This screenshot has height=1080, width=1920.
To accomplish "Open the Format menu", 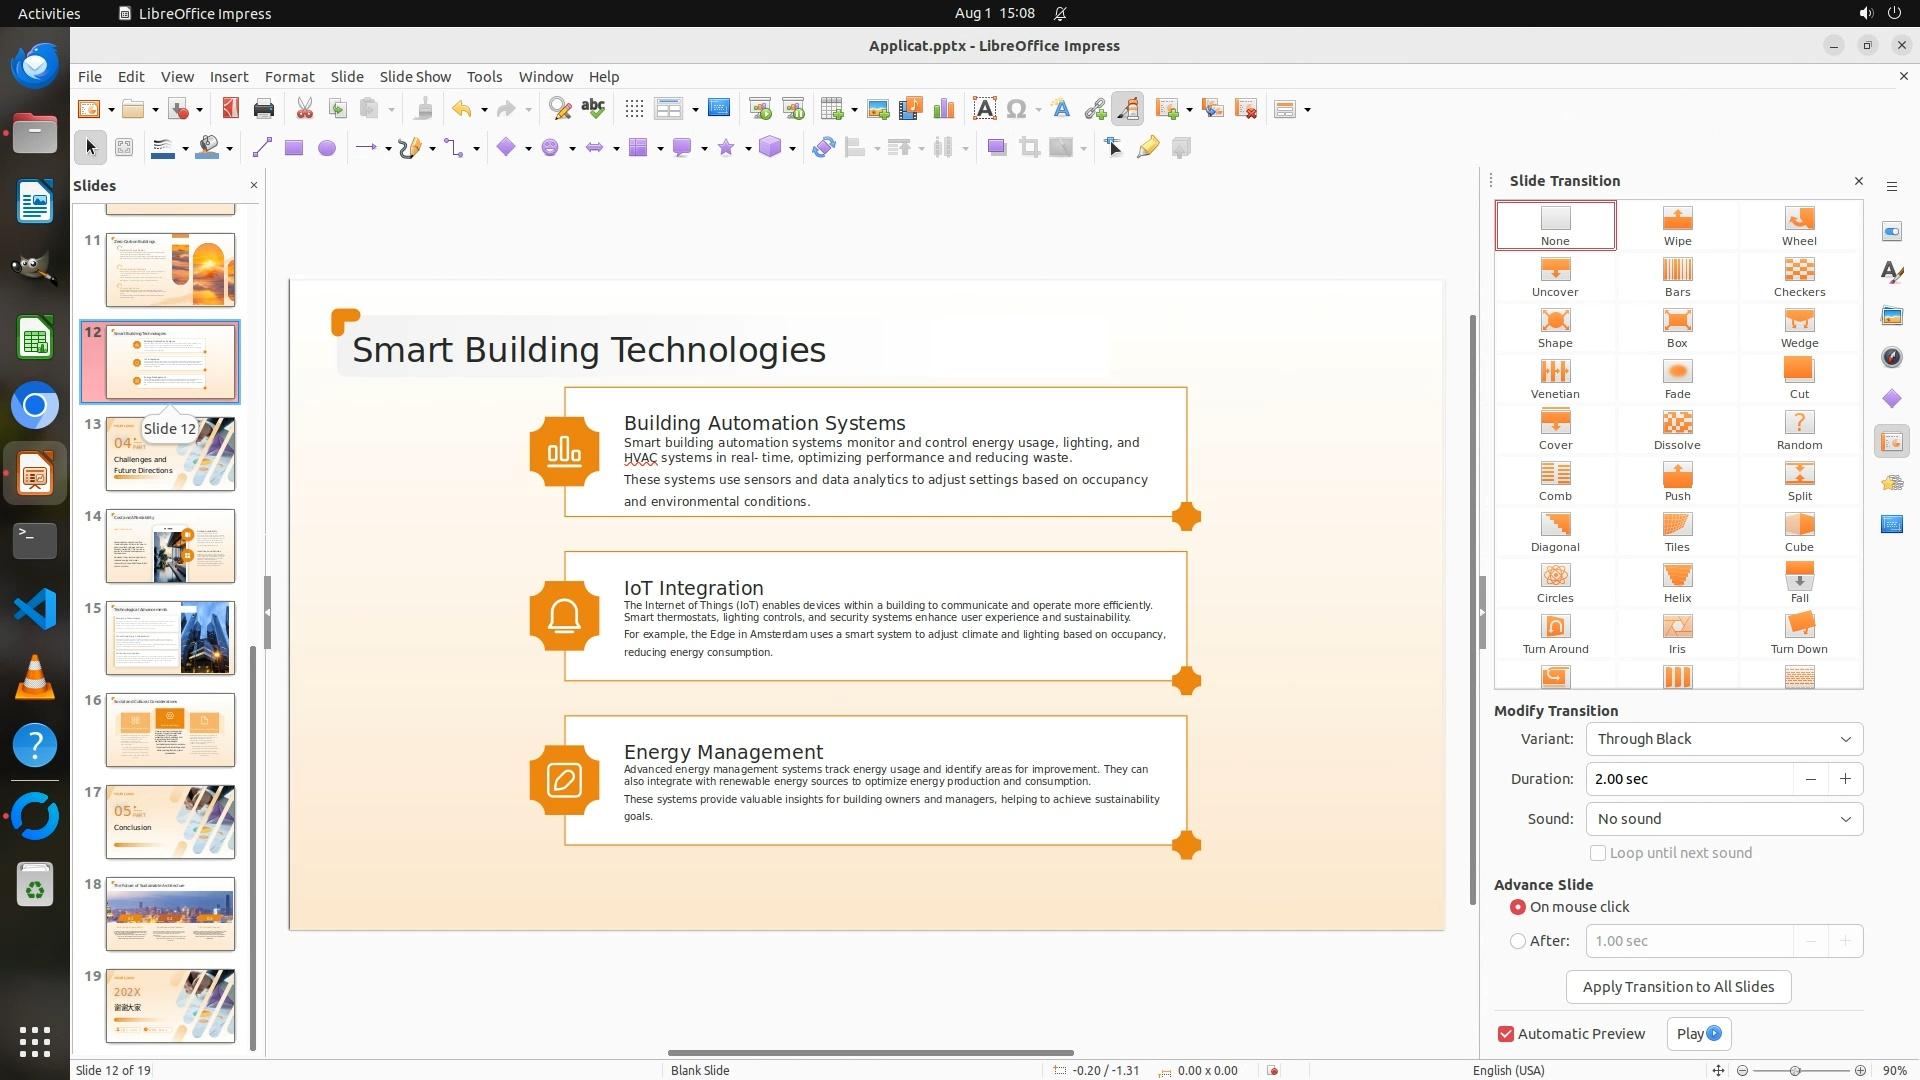I will [289, 76].
